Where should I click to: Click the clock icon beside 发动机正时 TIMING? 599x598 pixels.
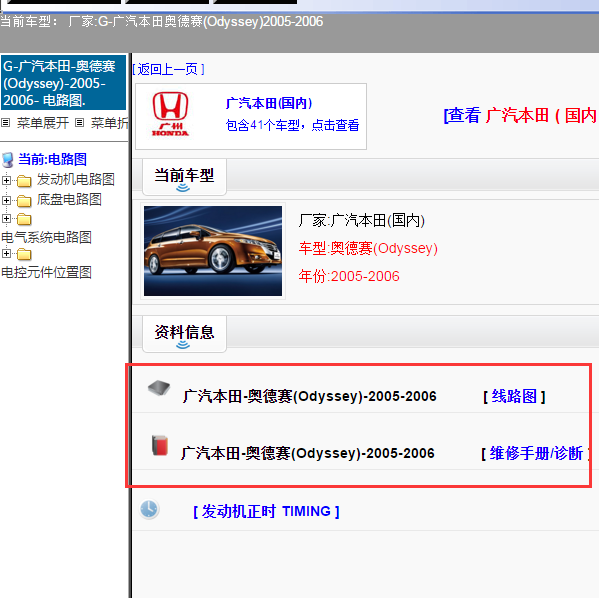pyautogui.click(x=149, y=509)
